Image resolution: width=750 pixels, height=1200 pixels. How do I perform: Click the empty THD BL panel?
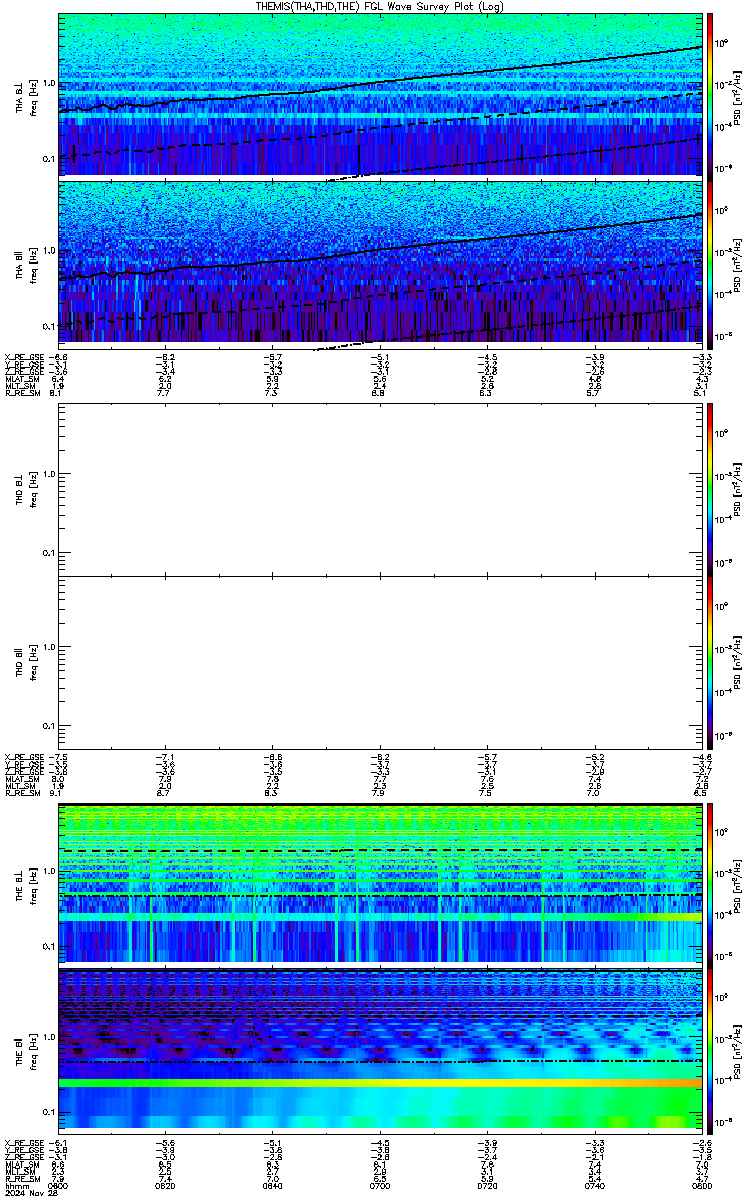click(x=380, y=489)
